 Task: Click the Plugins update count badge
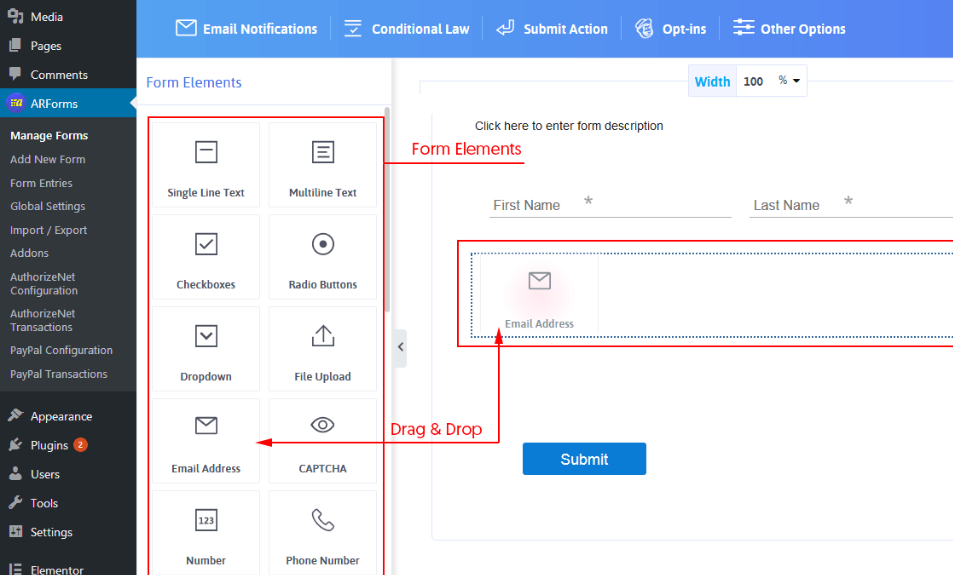click(80, 445)
